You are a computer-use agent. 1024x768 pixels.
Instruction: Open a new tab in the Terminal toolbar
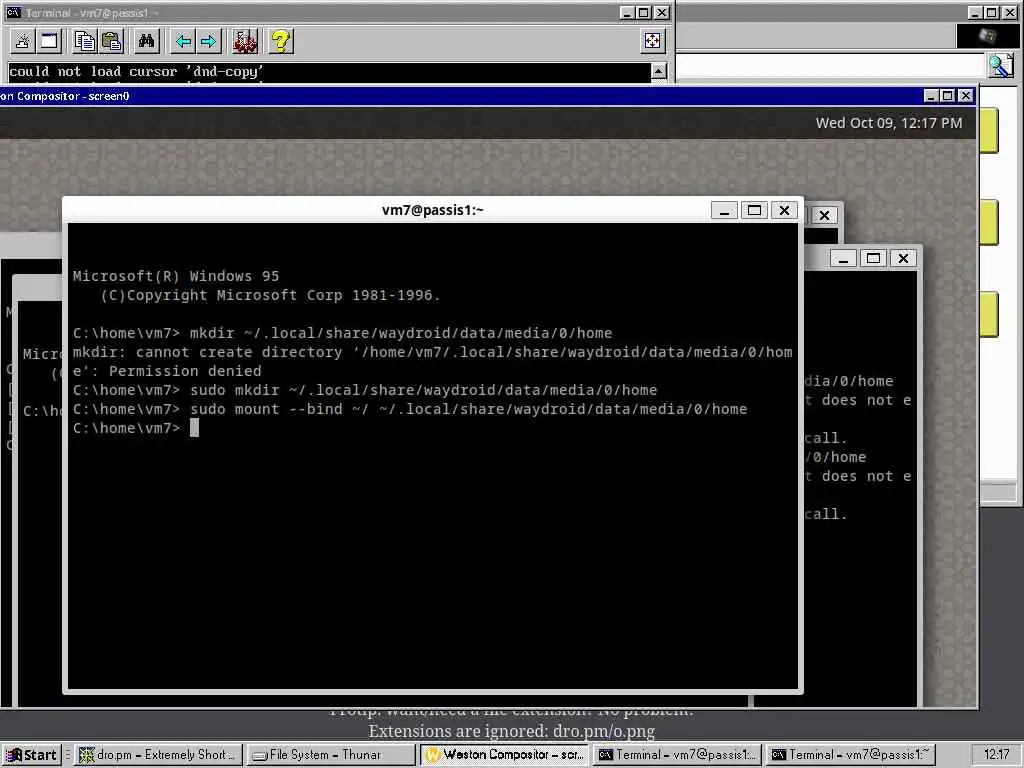pos(22,41)
